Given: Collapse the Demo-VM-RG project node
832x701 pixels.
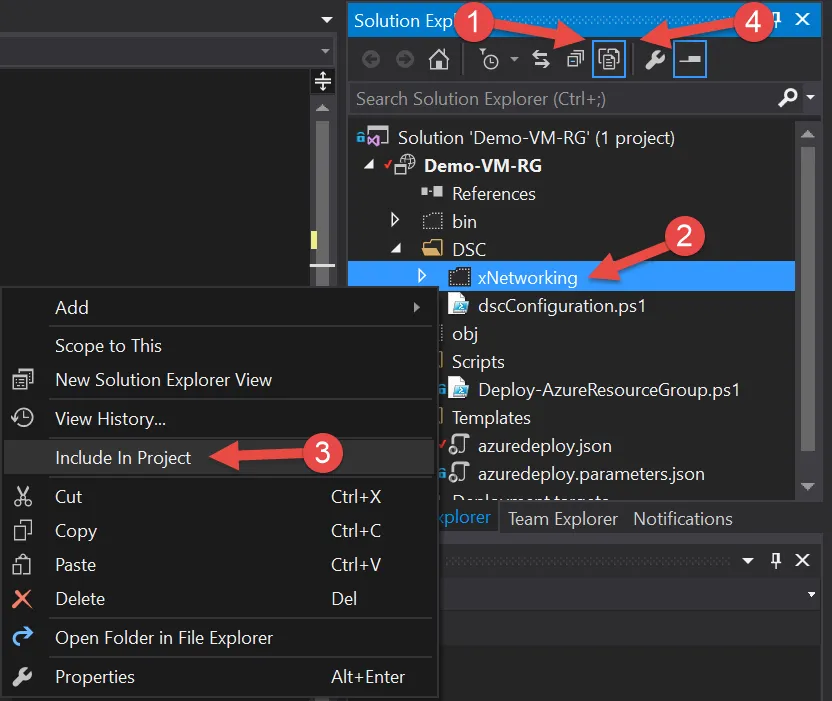Looking at the screenshot, I should point(369,165).
